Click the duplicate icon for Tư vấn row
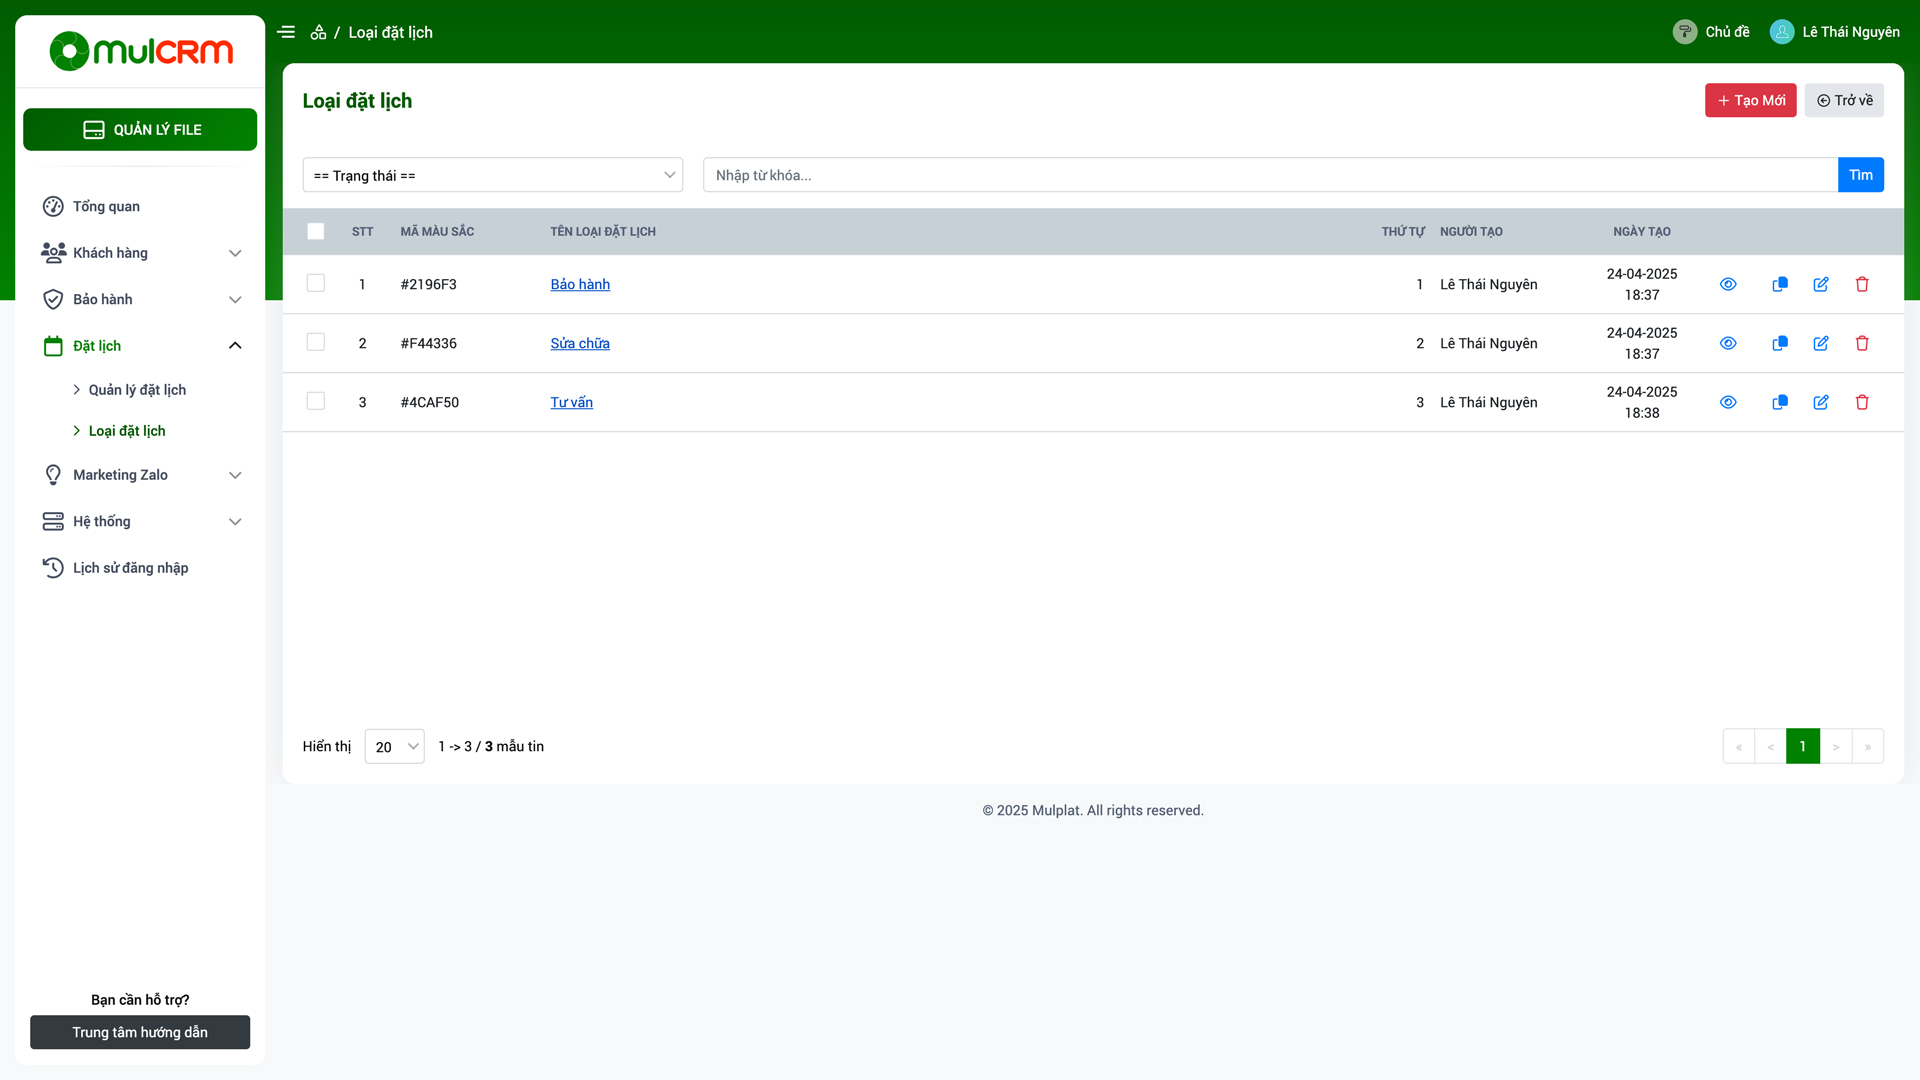This screenshot has height=1080, width=1920. [1780, 402]
